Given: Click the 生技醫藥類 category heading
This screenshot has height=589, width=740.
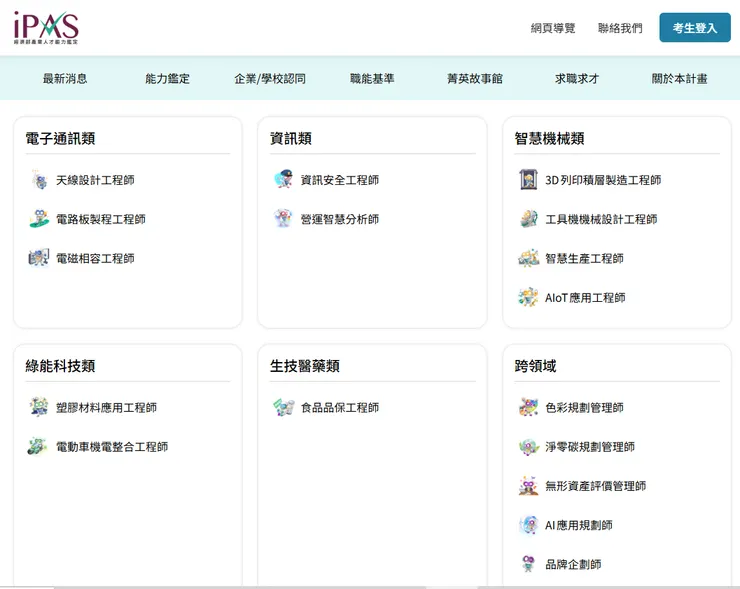Looking at the screenshot, I should [x=305, y=366].
